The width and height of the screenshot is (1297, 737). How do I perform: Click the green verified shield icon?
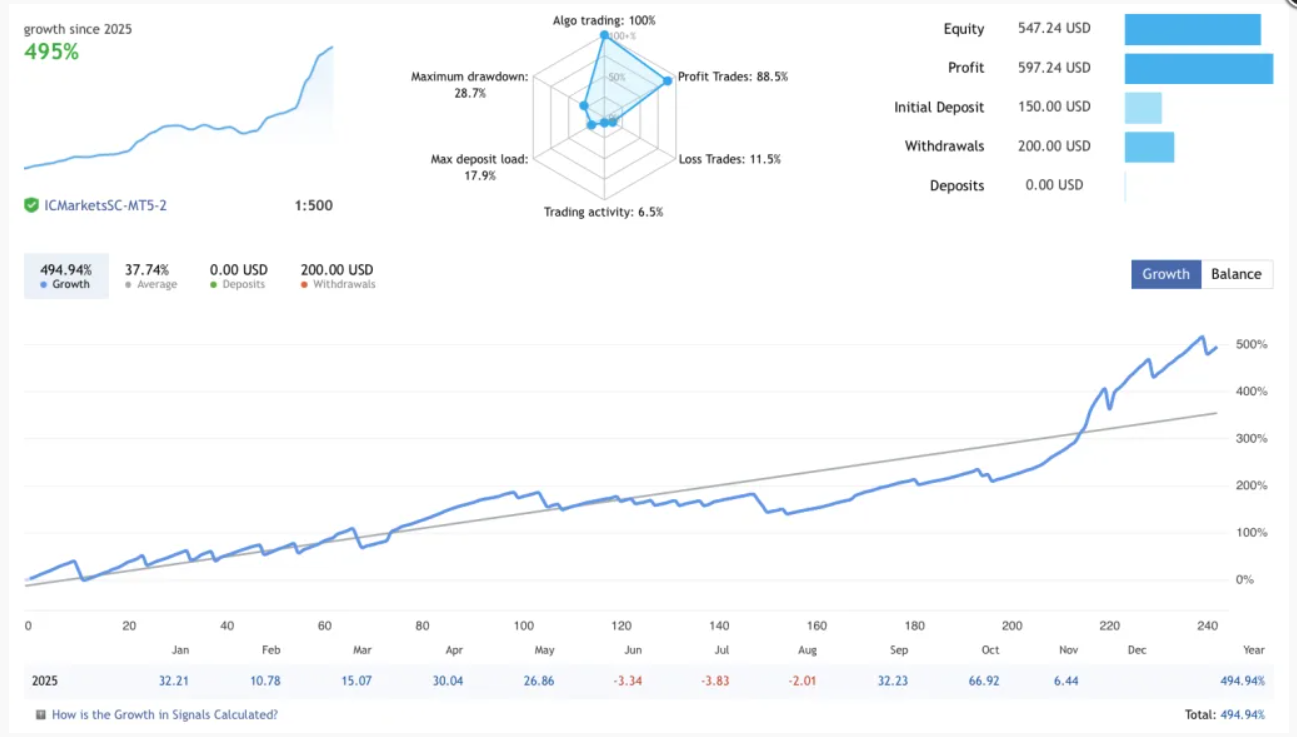click(x=32, y=205)
